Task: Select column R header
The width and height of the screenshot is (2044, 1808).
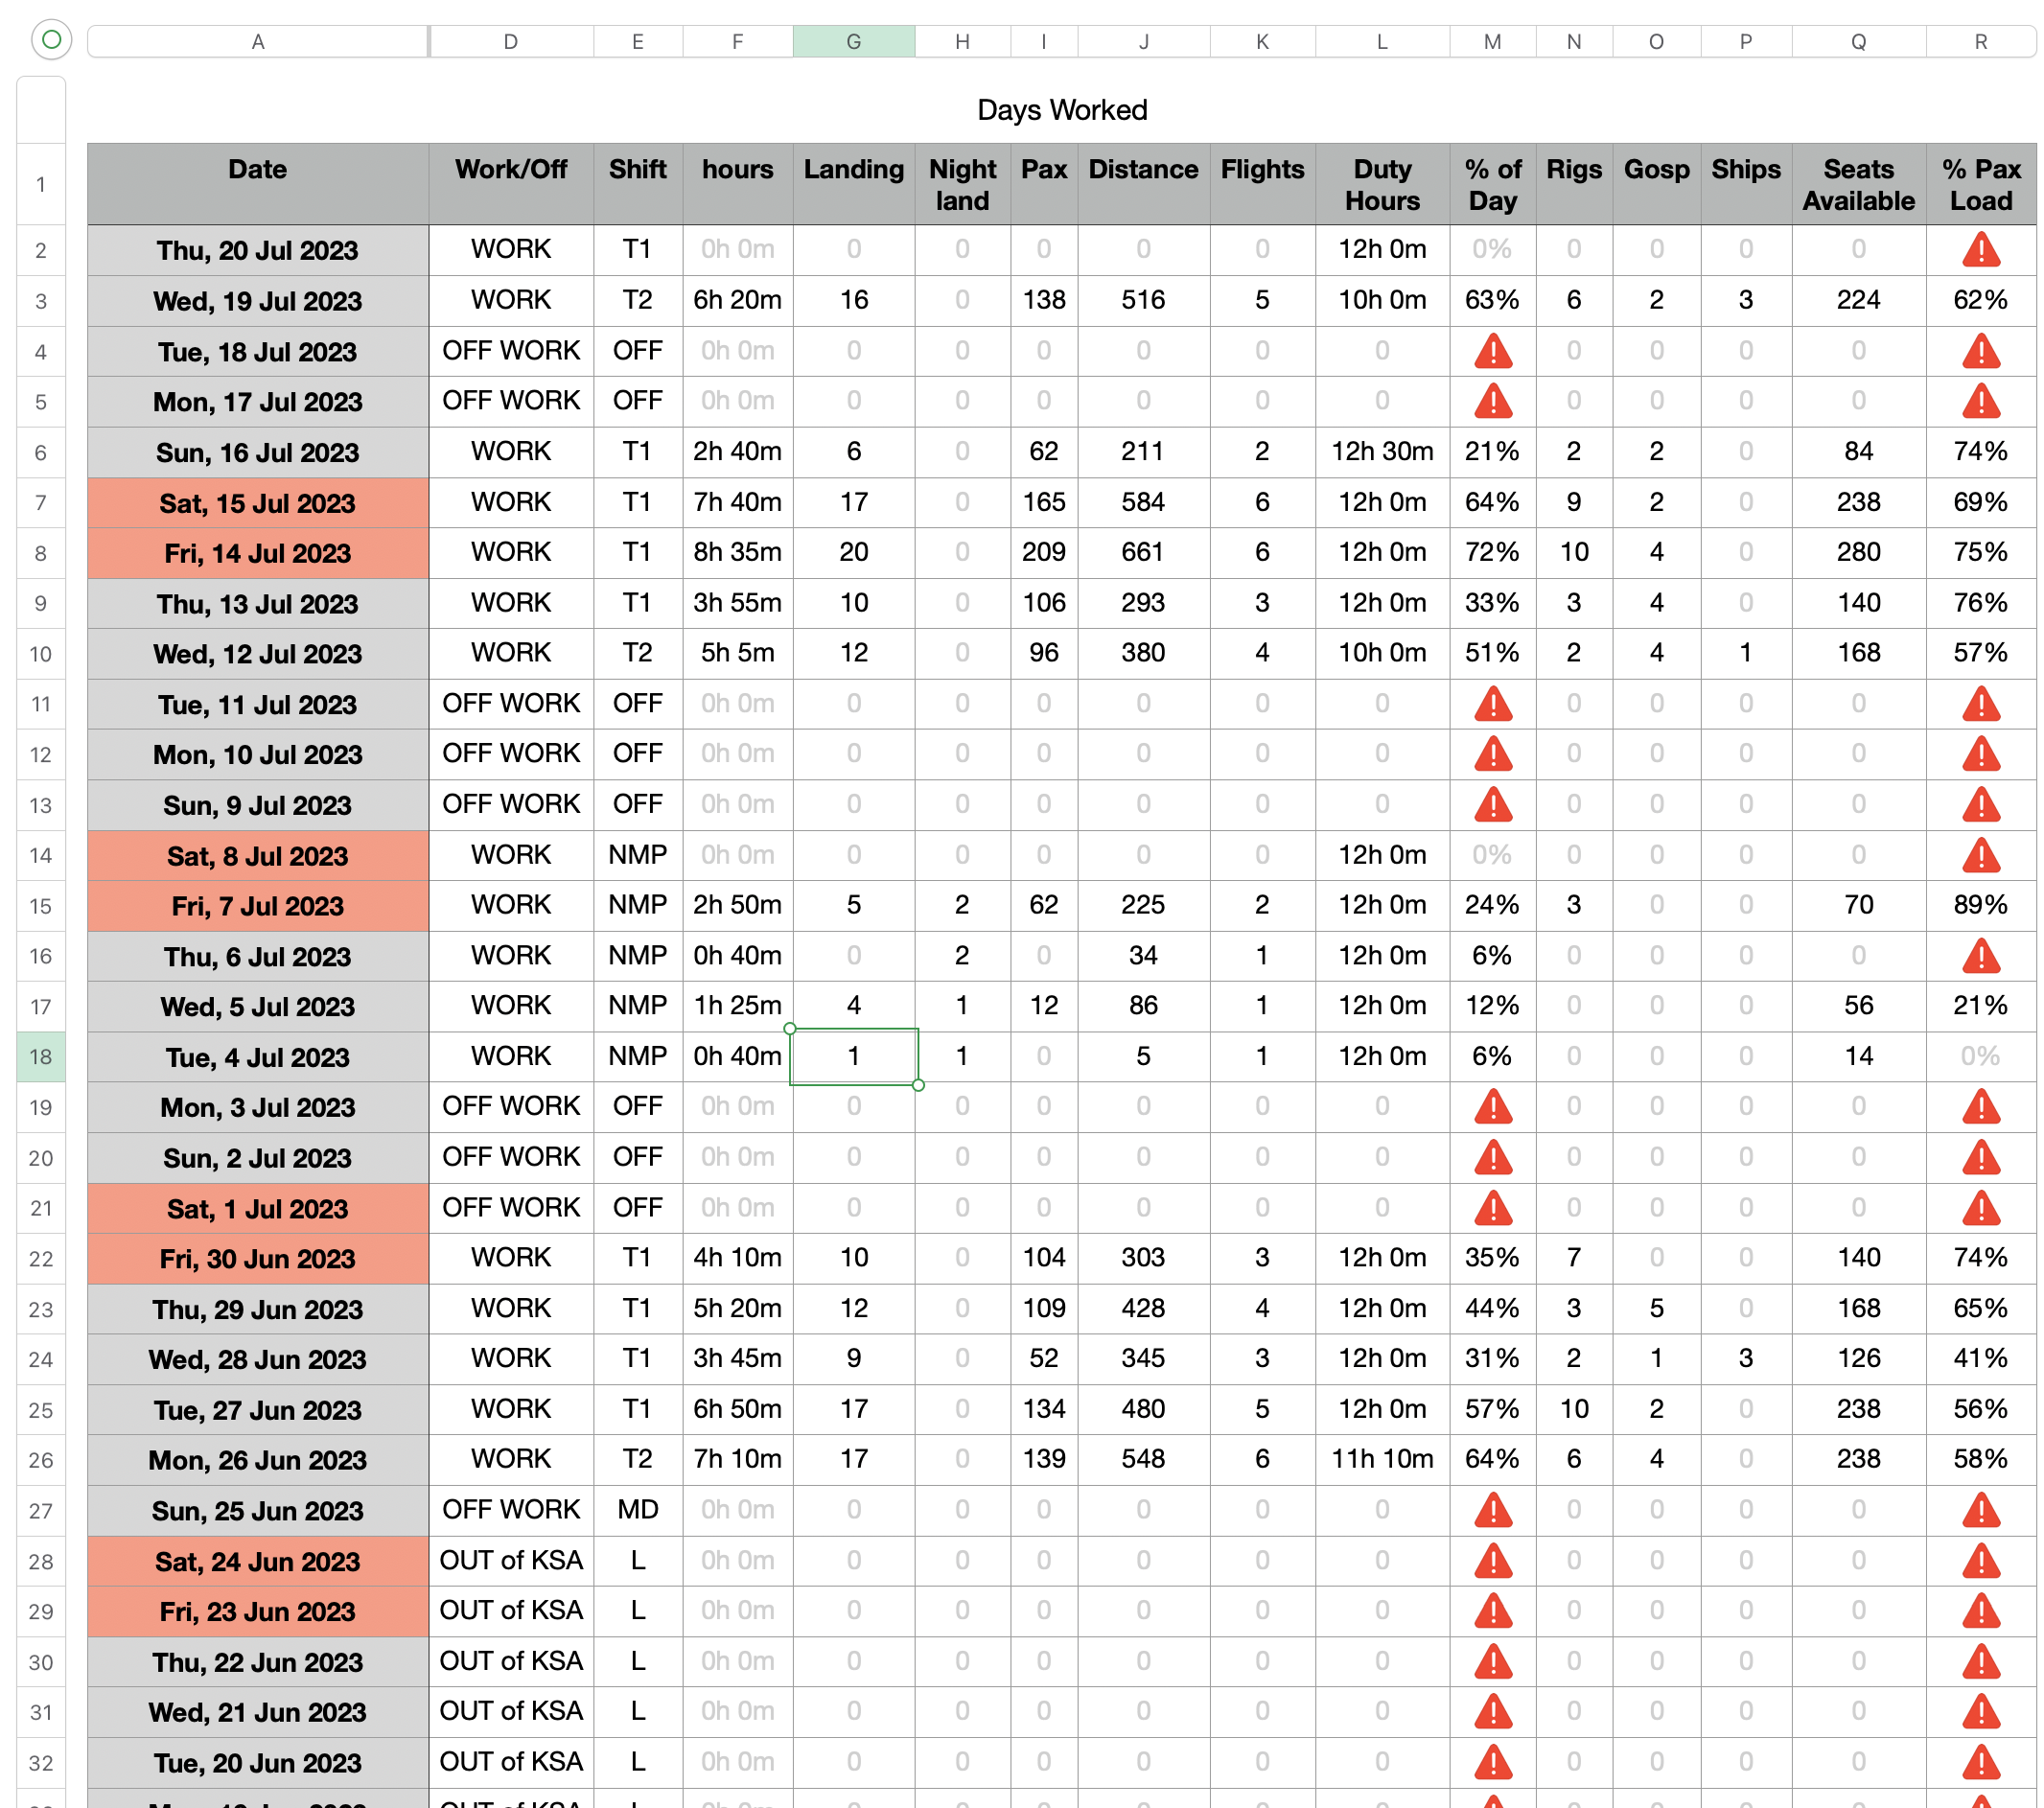Action: coord(1980,42)
